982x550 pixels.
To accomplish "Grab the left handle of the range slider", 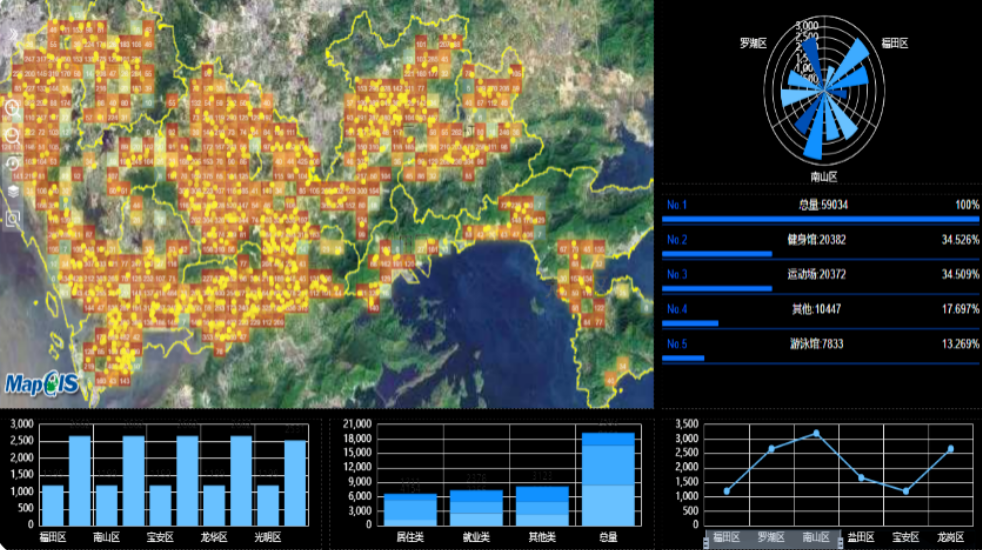I will coord(706,542).
